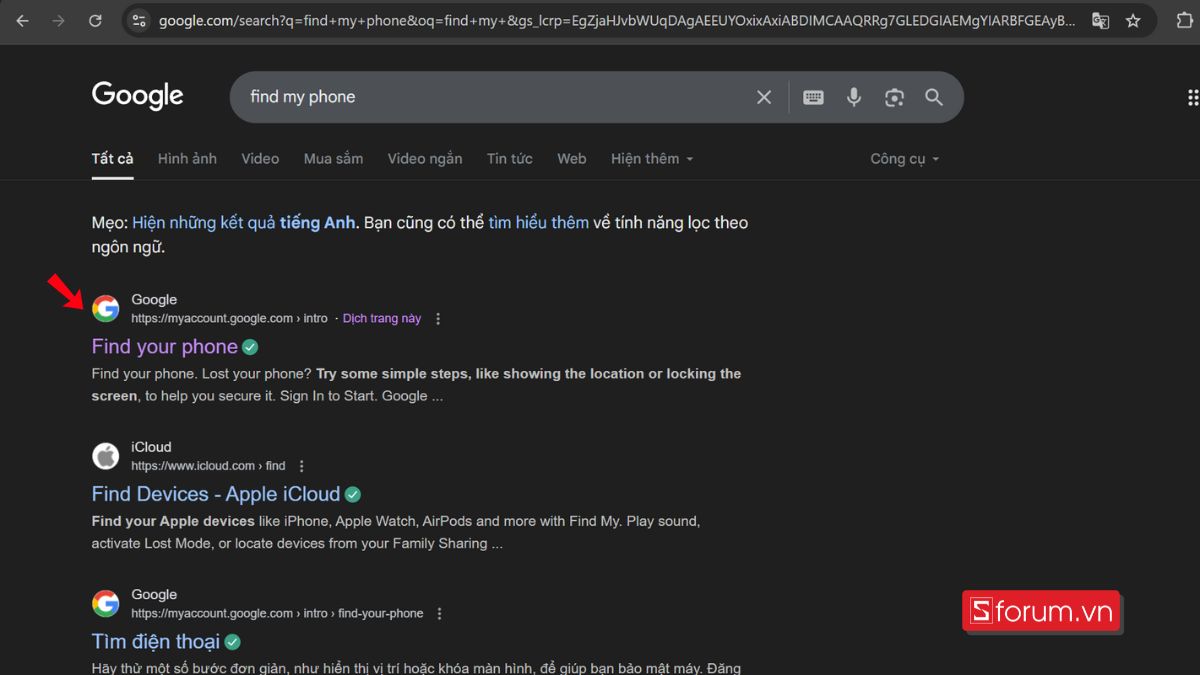
Task: Switch to the Tin tức tab
Action: pyautogui.click(x=510, y=158)
